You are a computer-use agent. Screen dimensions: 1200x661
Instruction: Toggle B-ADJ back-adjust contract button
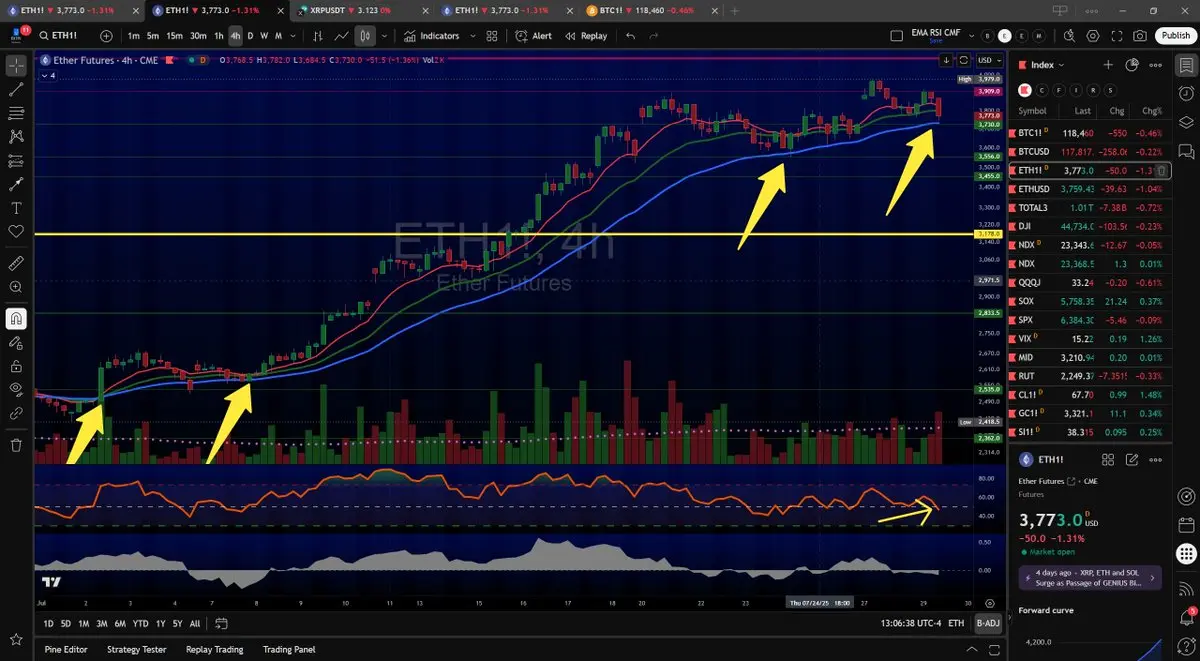(x=987, y=623)
